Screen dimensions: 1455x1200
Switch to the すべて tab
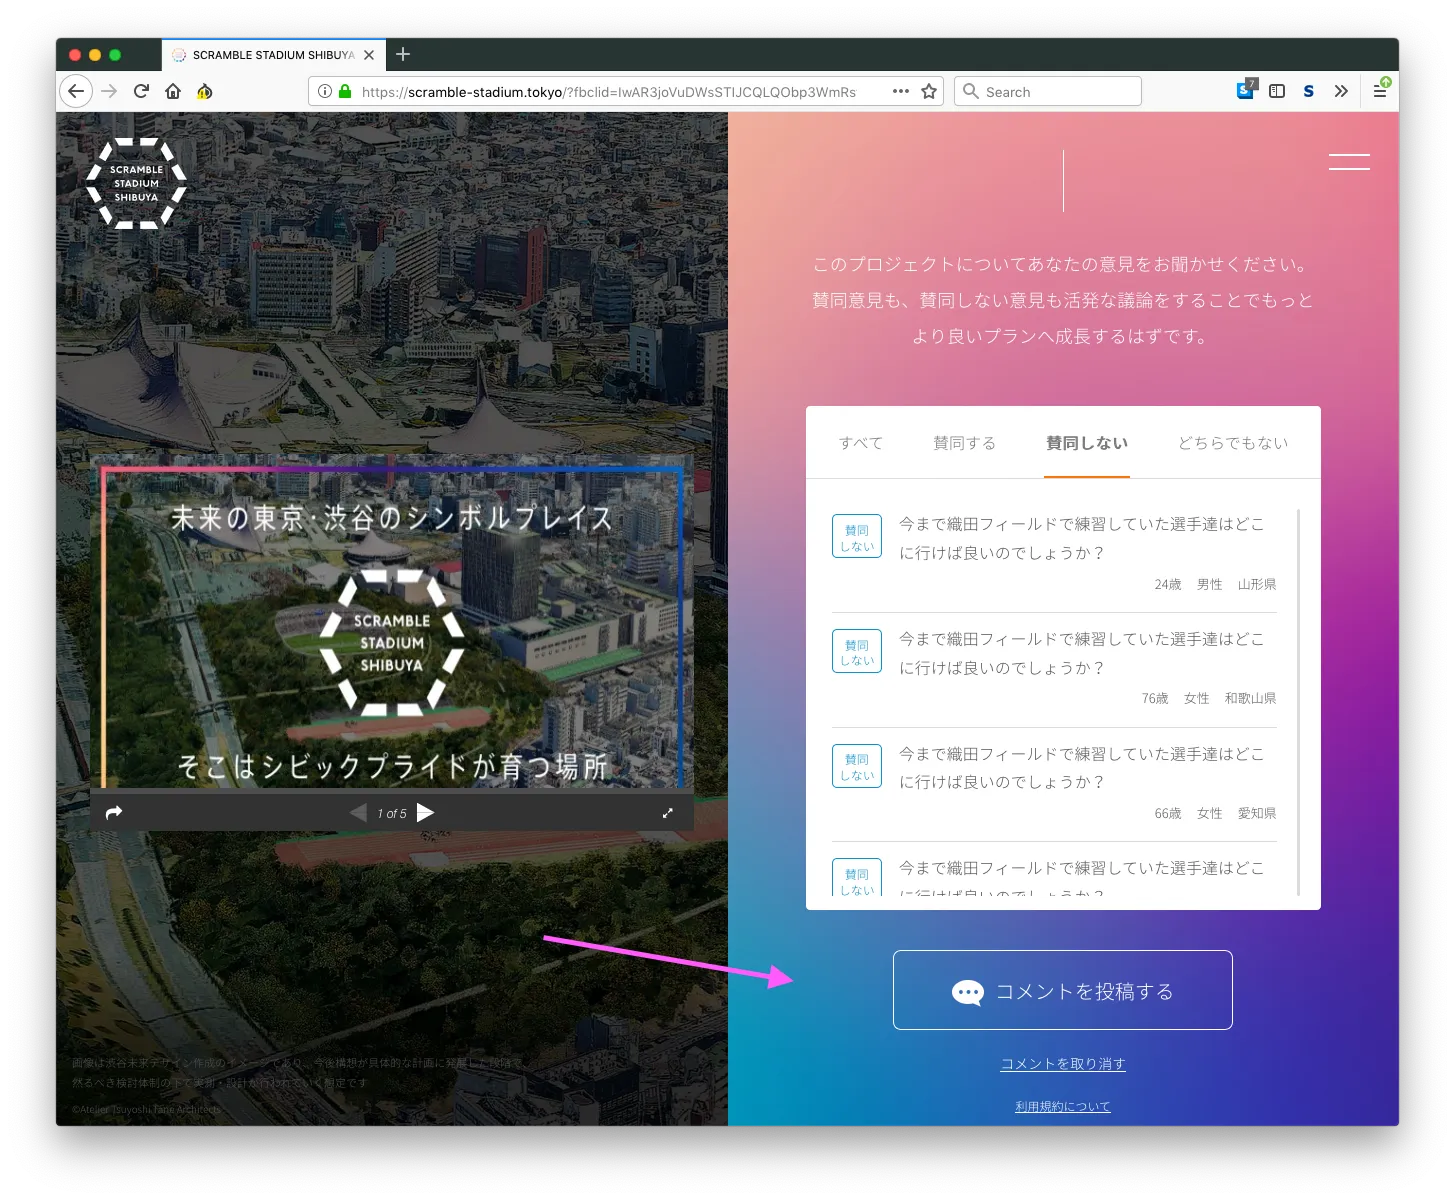(x=860, y=443)
